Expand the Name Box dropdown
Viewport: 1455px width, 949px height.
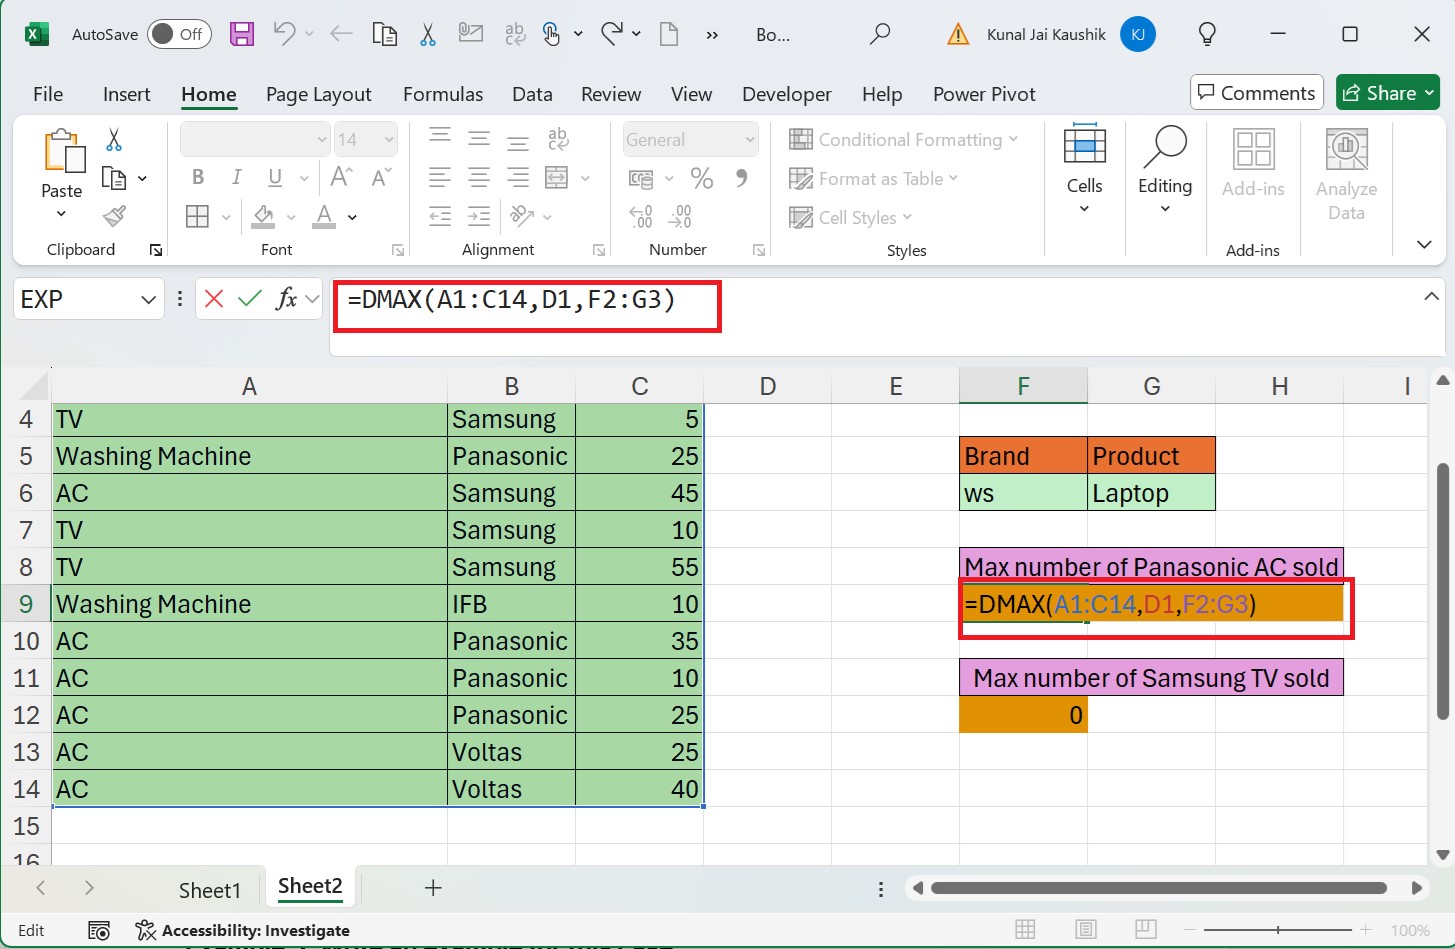tap(148, 299)
